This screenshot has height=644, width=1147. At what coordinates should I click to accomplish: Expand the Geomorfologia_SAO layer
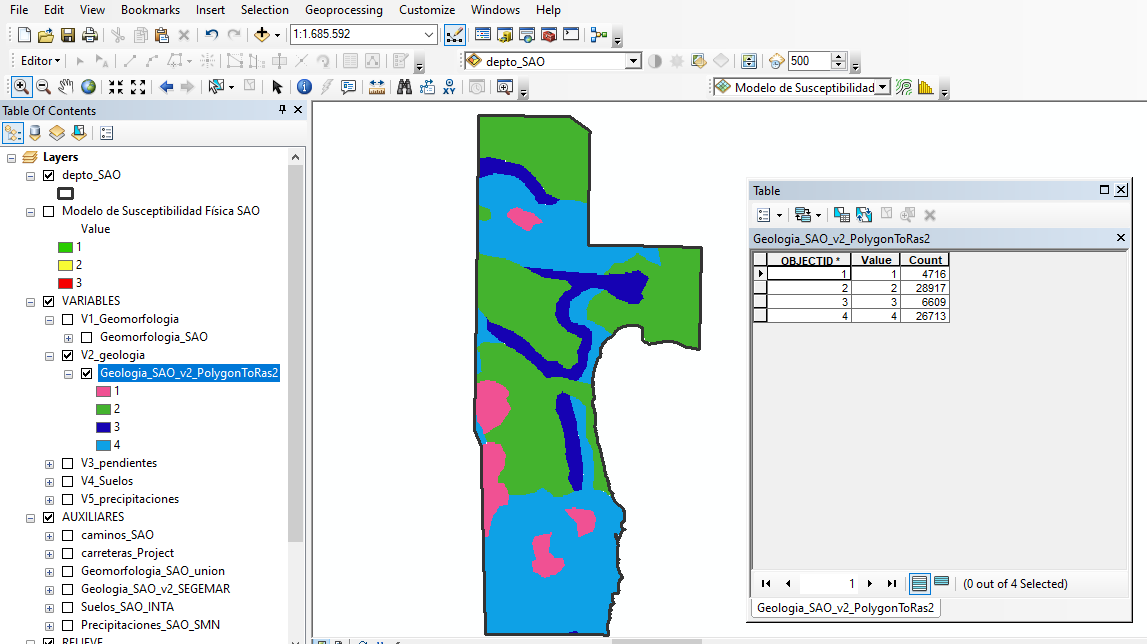click(68, 338)
